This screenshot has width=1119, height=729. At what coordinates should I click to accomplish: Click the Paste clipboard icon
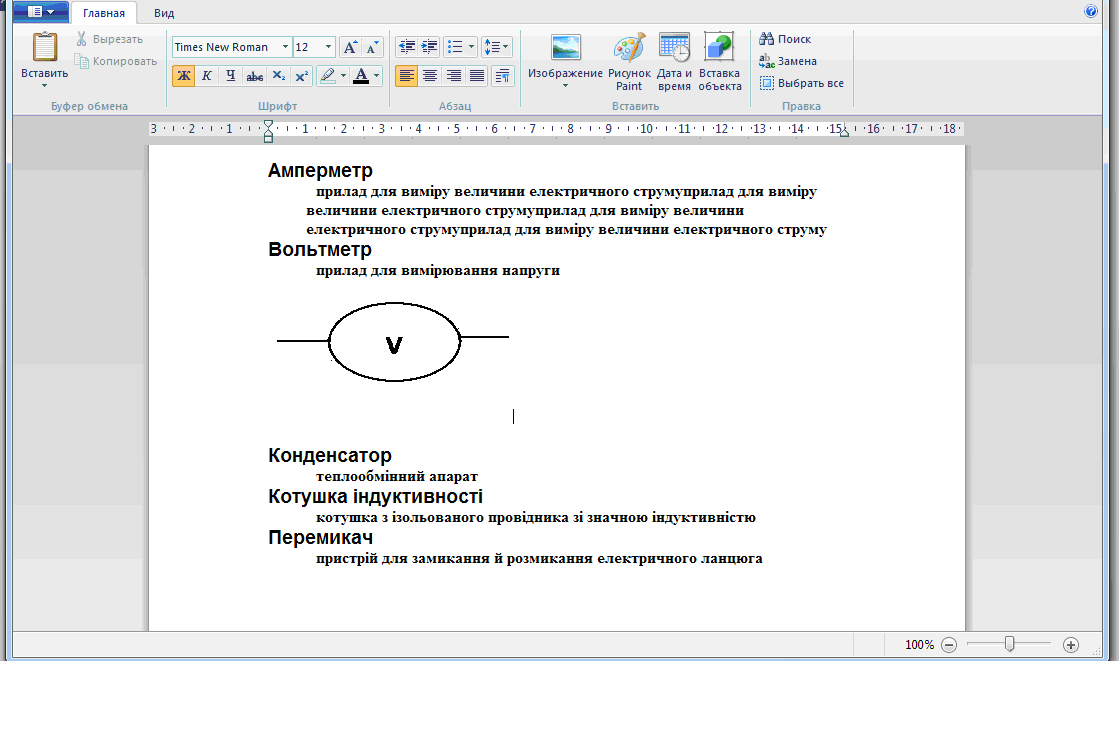[44, 48]
